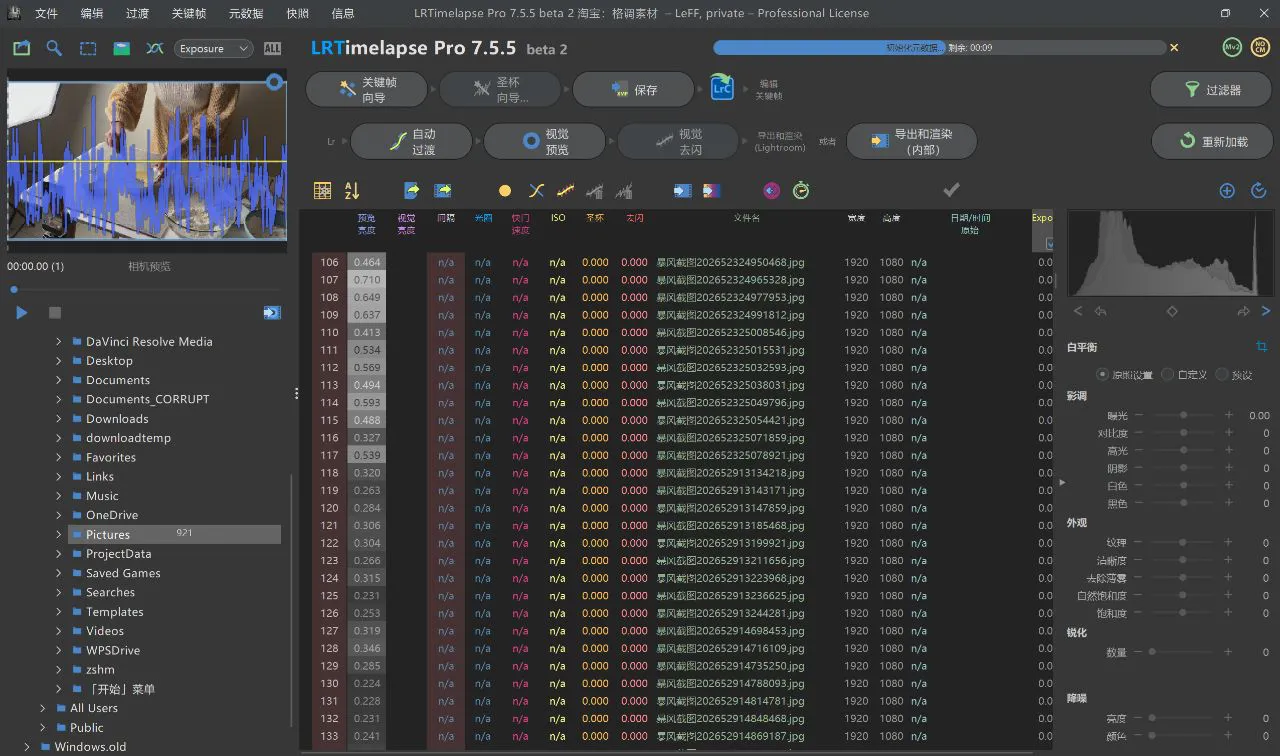Image resolution: width=1280 pixels, height=756 pixels.
Task: Expand the Pictures folder
Action: [59, 535]
